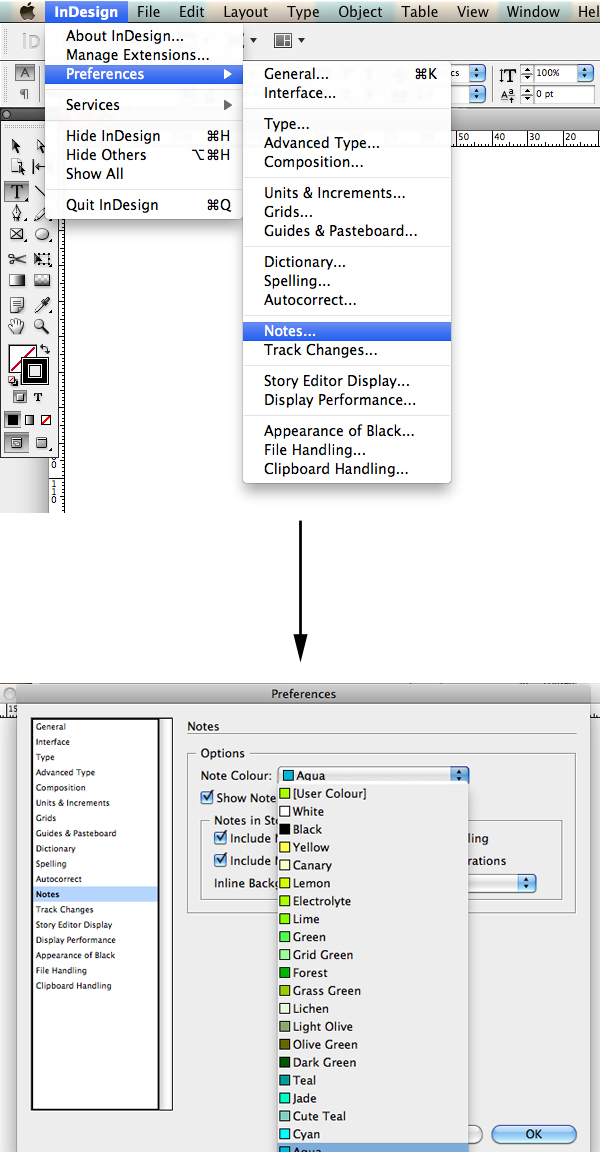
Task: Select the Ellipse tool
Action: point(41,234)
